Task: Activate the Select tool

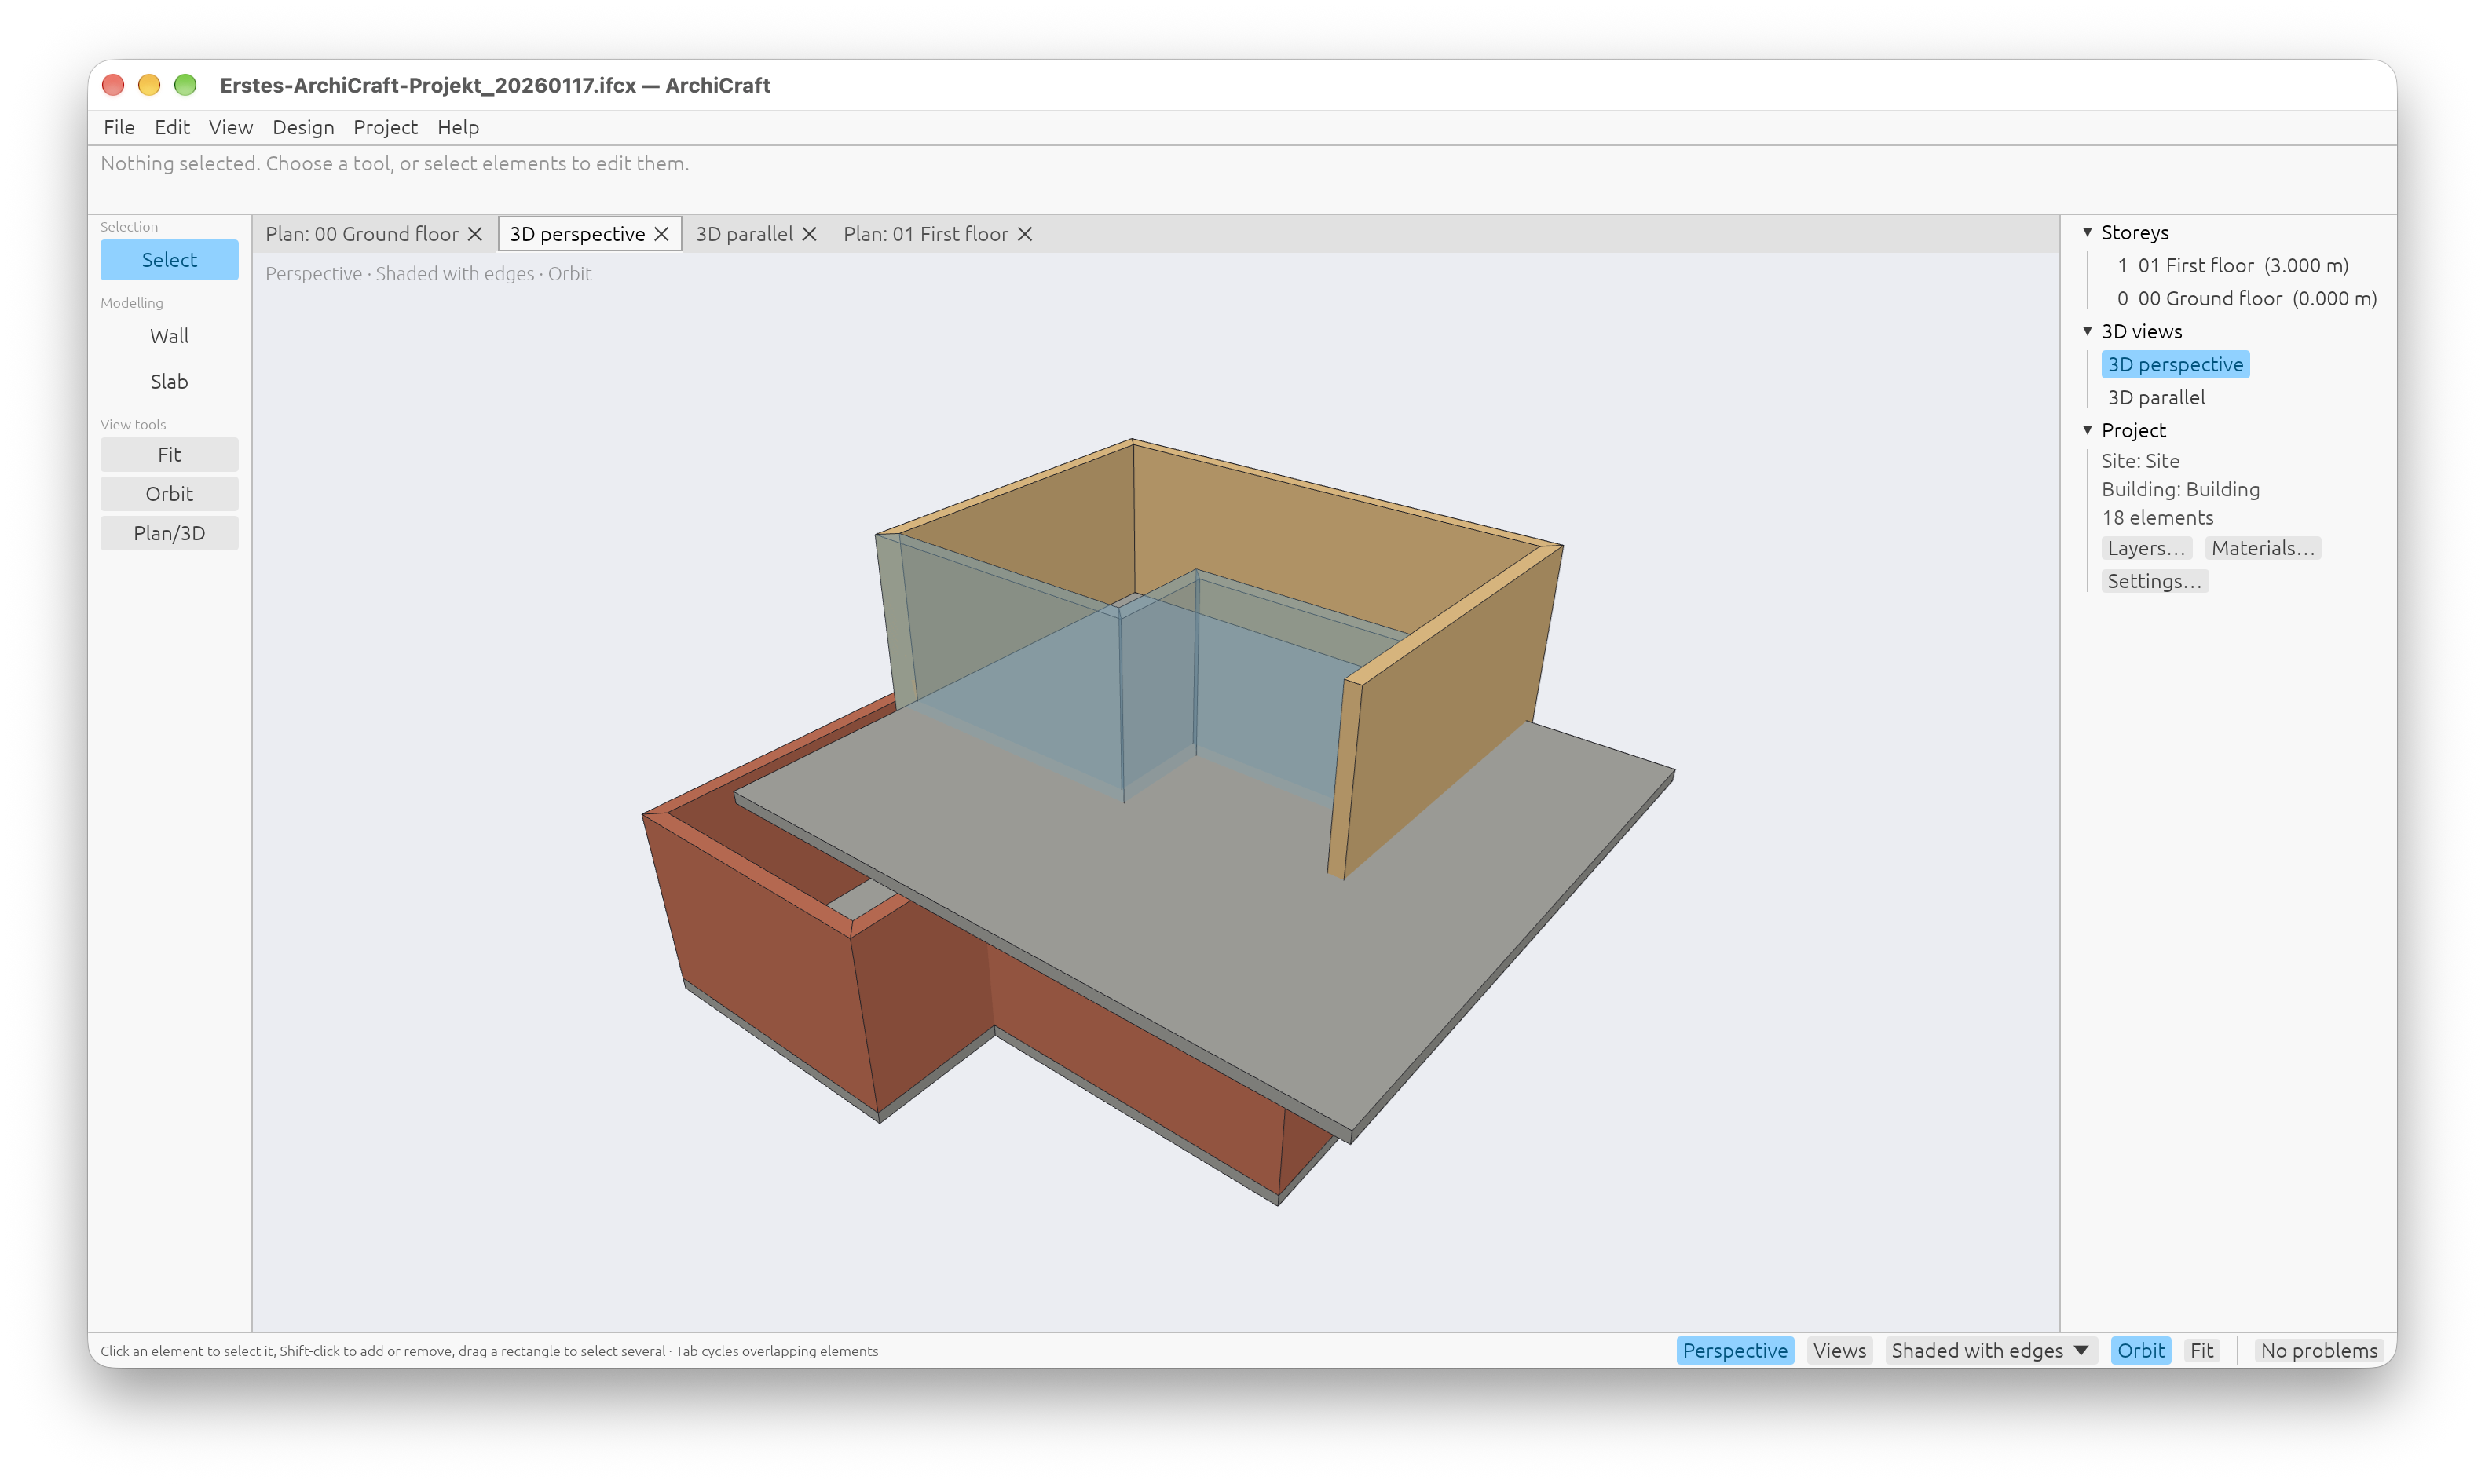Action: 169,260
